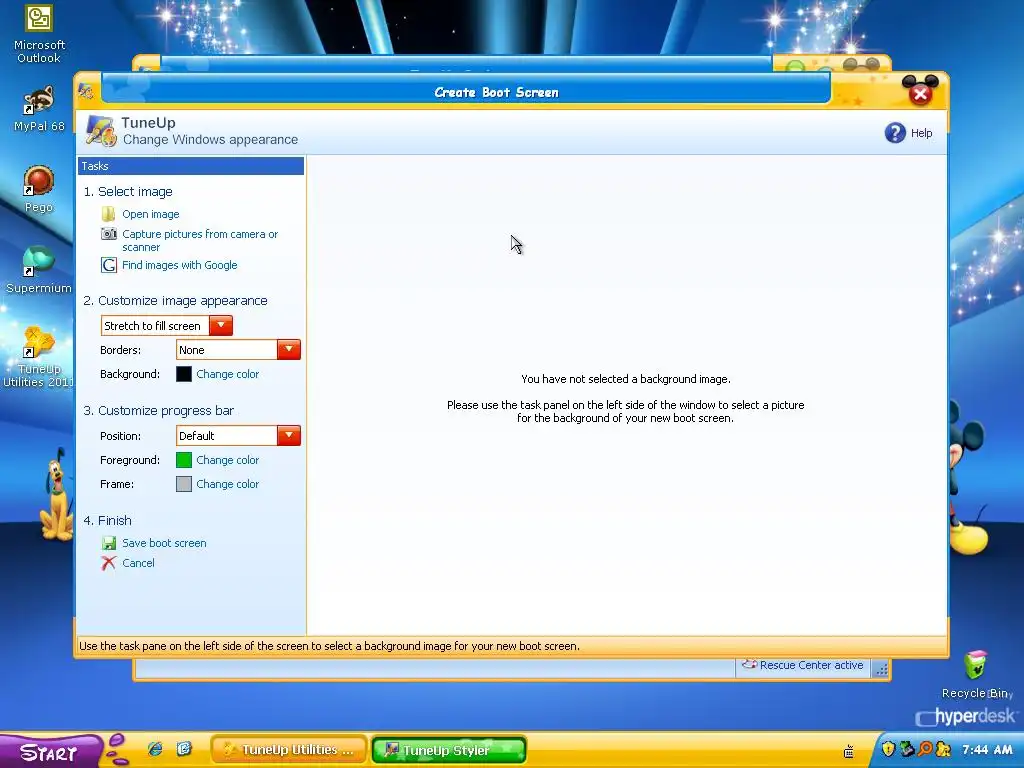Click the red X Cancel icon
The height and width of the screenshot is (768, 1024).
(108, 563)
